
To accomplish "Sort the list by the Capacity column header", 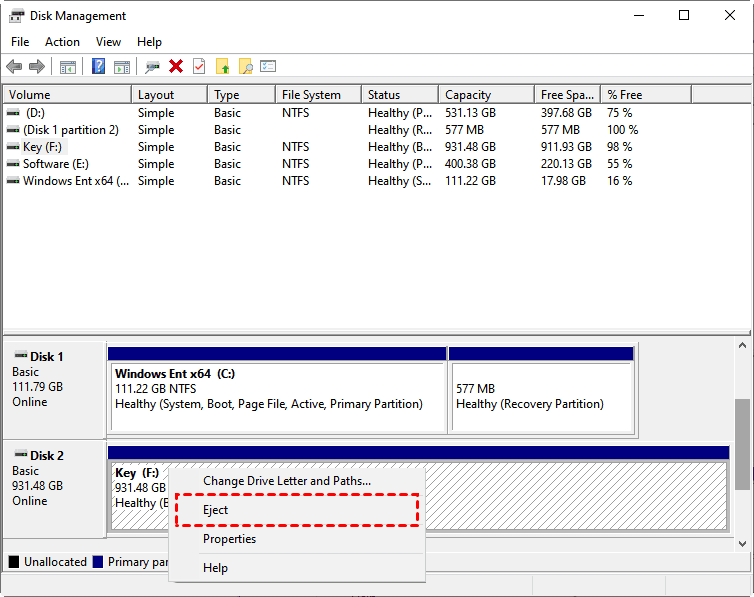I will (x=468, y=95).
